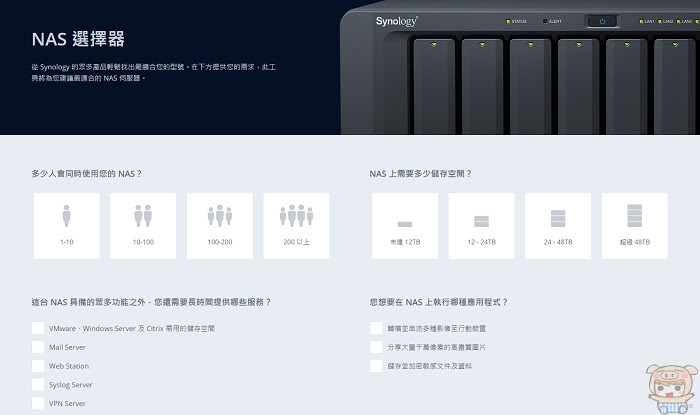Enable the VPN Server checkbox
Image resolution: width=700 pixels, height=415 pixels.
38,403
